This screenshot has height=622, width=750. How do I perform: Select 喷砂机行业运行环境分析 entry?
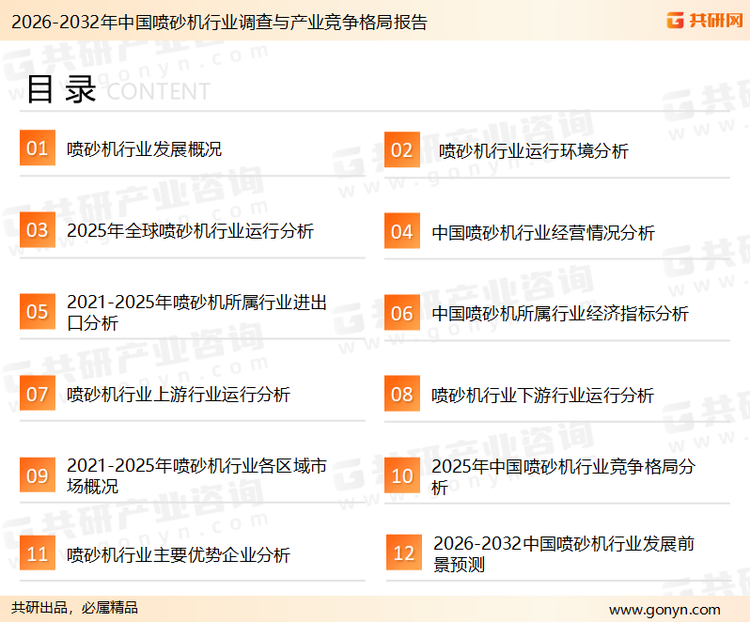pyautogui.click(x=534, y=151)
